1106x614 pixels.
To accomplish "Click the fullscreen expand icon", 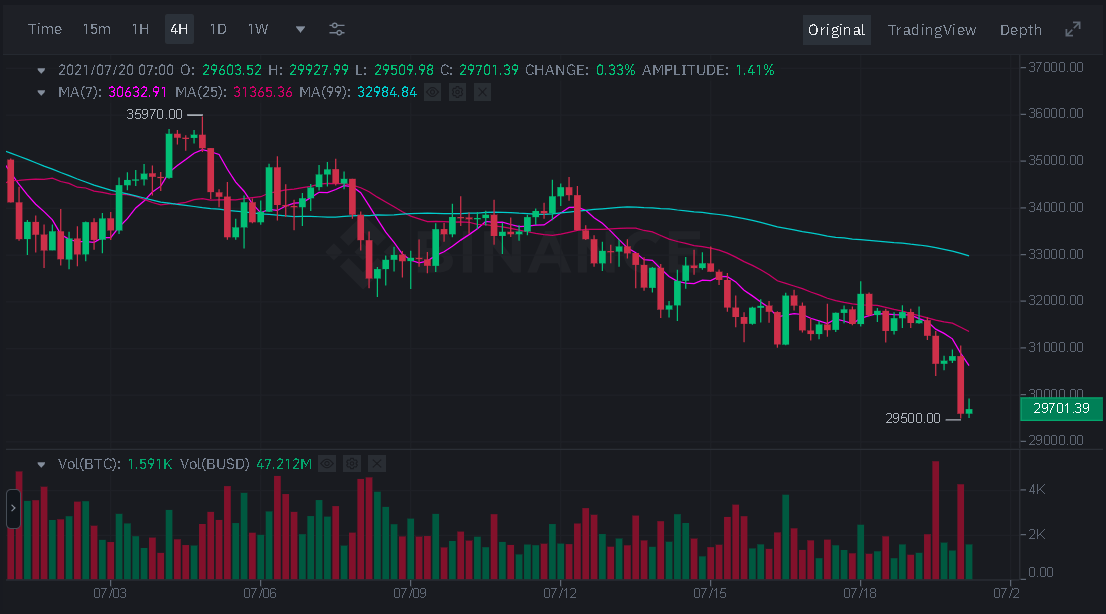I will click(x=1073, y=30).
